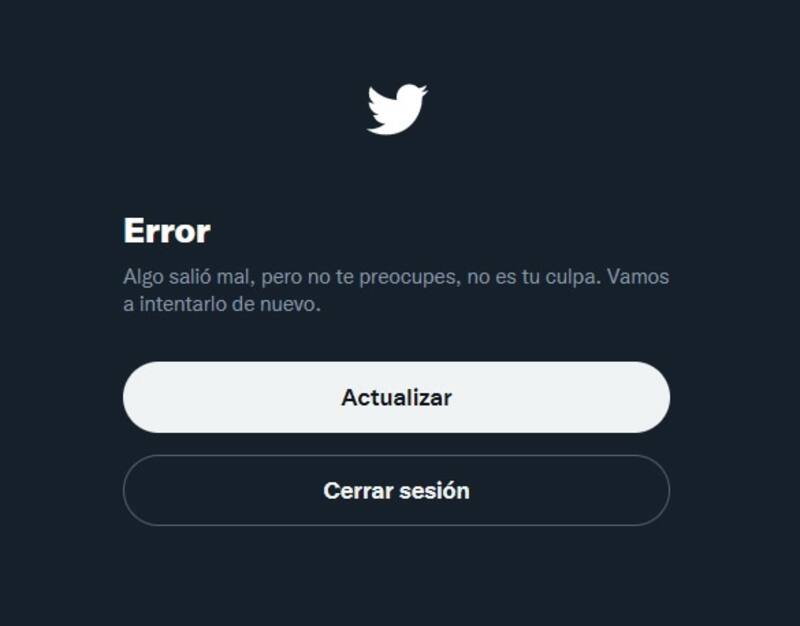Tap the bird icon above the Error title
Image resolution: width=800 pixels, height=626 pixels.
tap(397, 109)
